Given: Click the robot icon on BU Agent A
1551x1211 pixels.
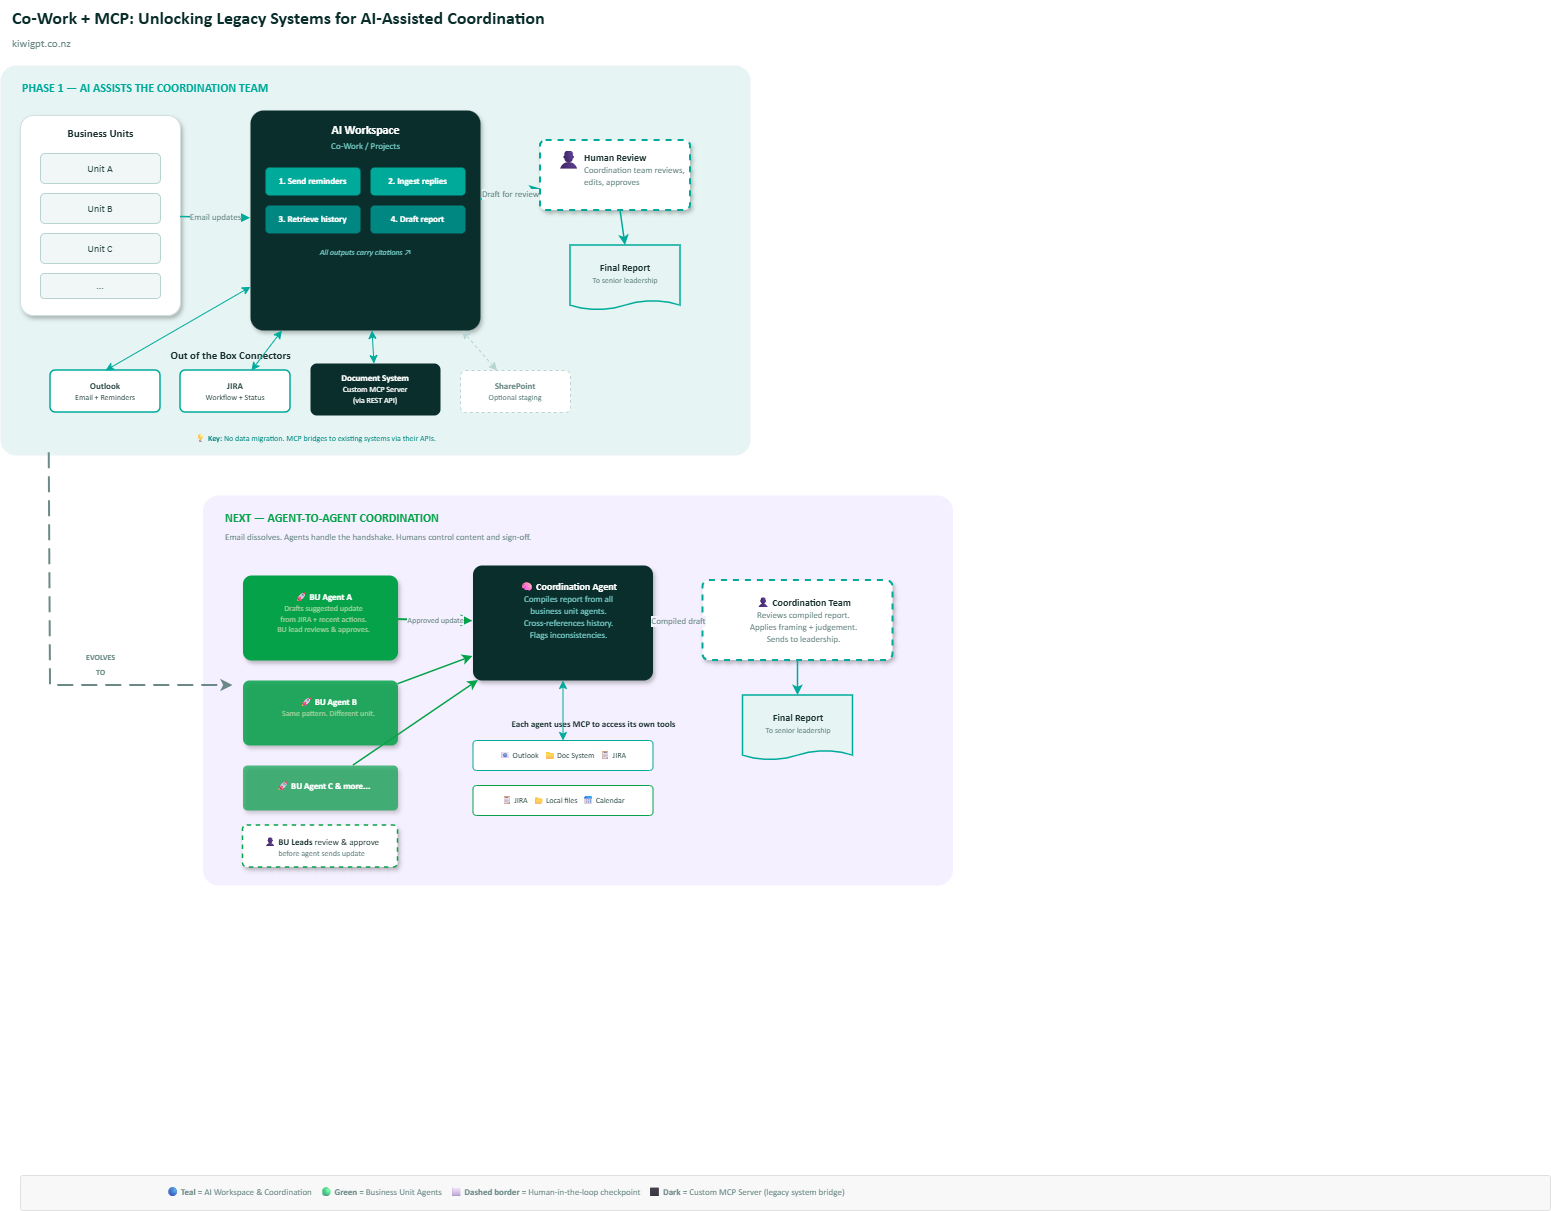Looking at the screenshot, I should pyautogui.click(x=300, y=595).
